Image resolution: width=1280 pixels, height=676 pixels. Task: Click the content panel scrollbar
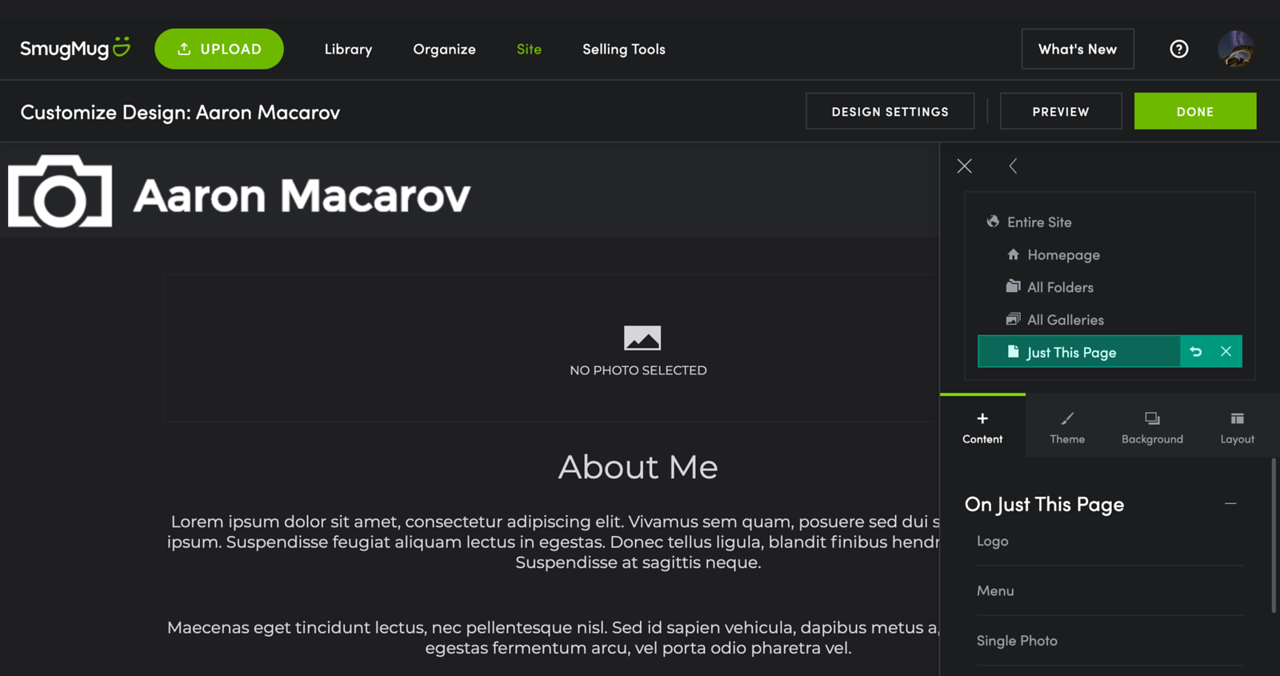coord(1274,536)
